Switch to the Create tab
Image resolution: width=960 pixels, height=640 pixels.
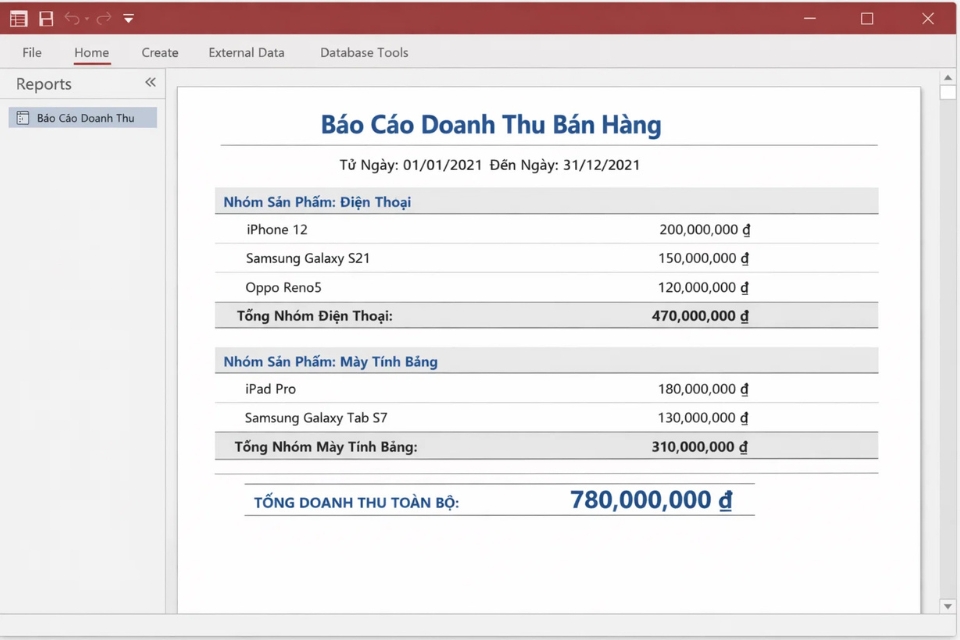pyautogui.click(x=159, y=52)
